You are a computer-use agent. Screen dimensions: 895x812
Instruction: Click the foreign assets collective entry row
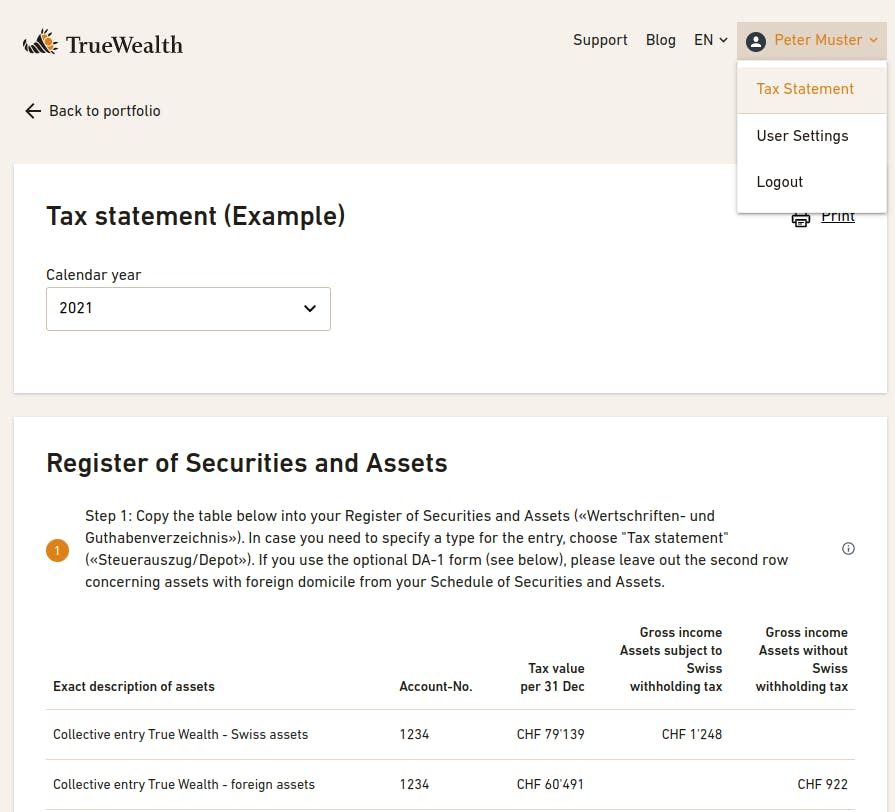(450, 785)
